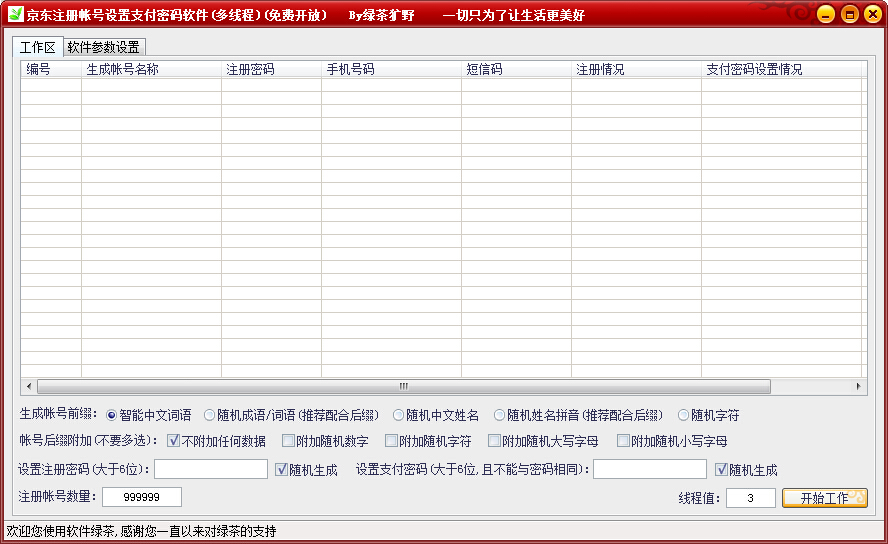Select the 智能中文词语 radio option
The width and height of the screenshot is (888, 544).
coord(111,415)
